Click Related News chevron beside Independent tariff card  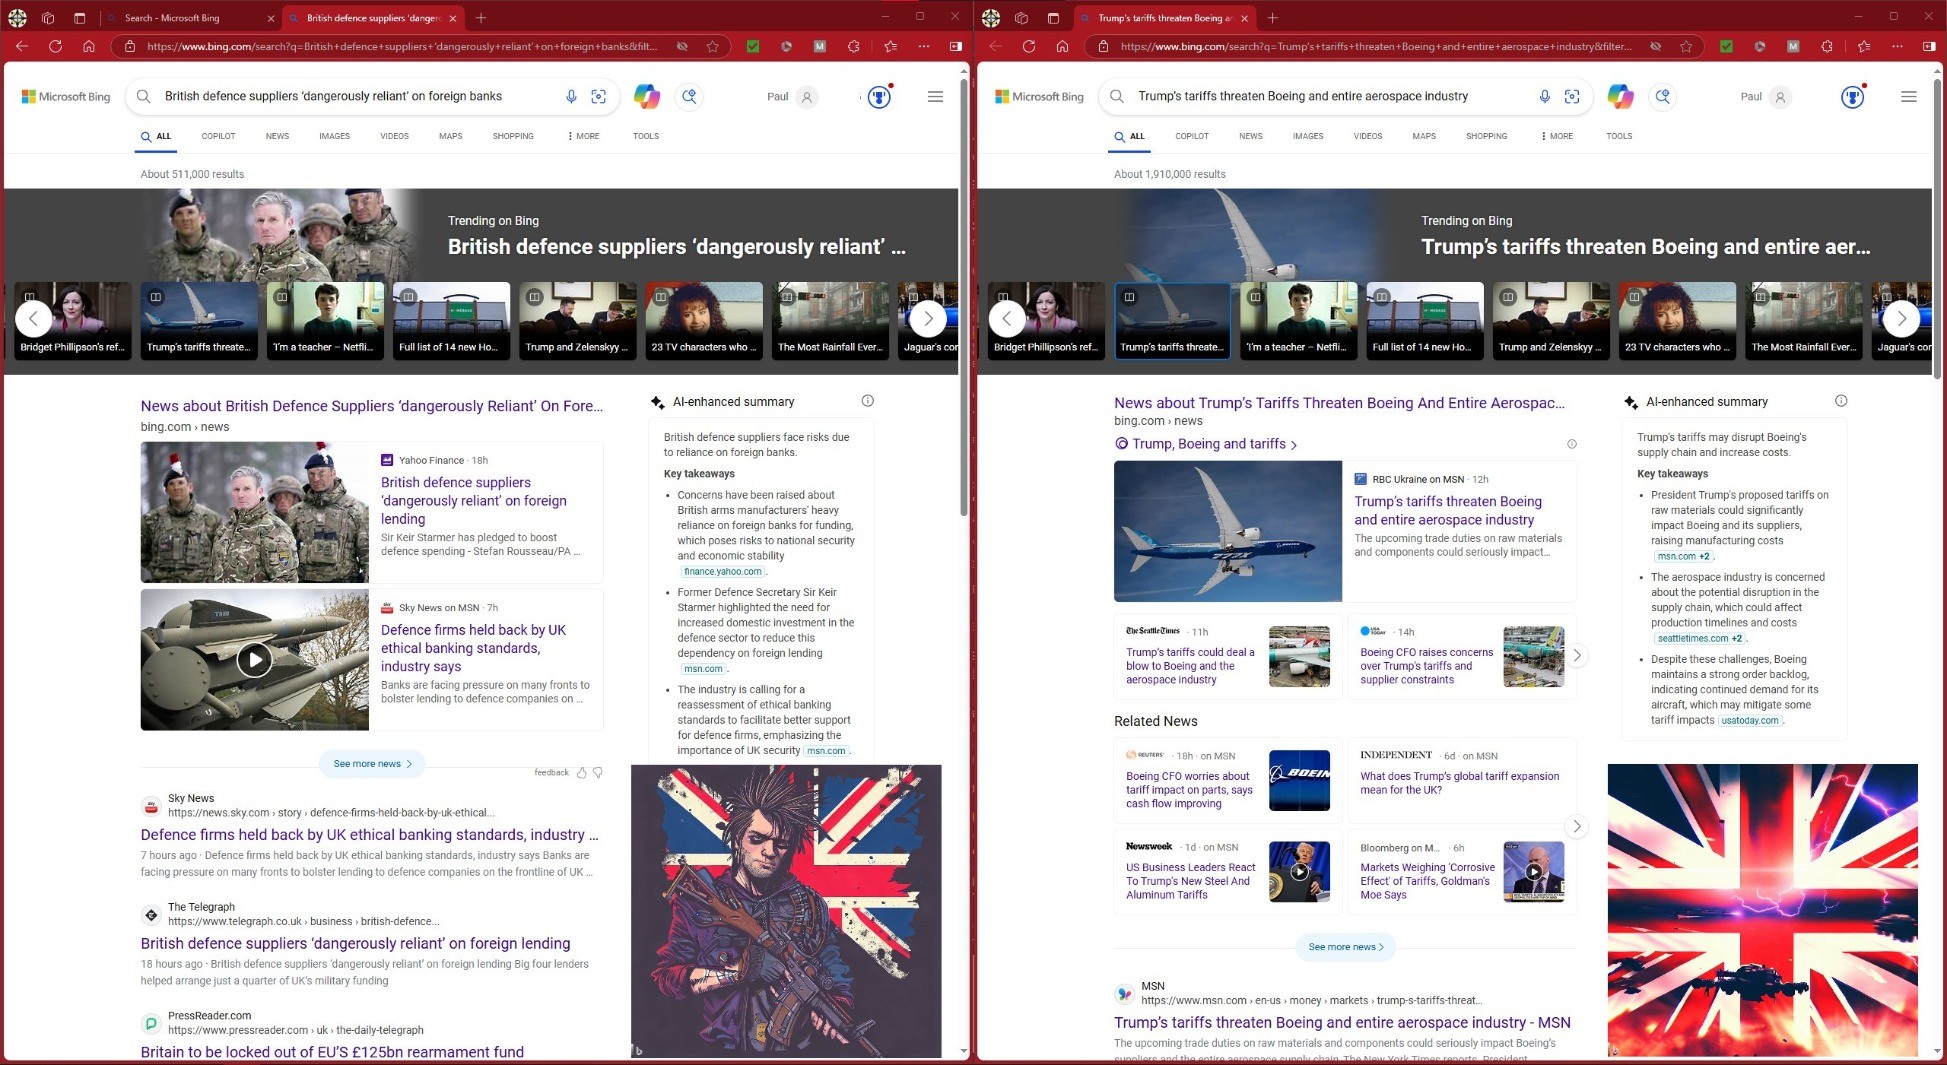1577,826
